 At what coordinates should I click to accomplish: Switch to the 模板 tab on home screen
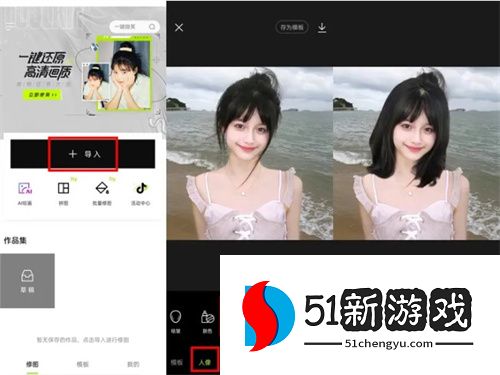click(x=82, y=364)
